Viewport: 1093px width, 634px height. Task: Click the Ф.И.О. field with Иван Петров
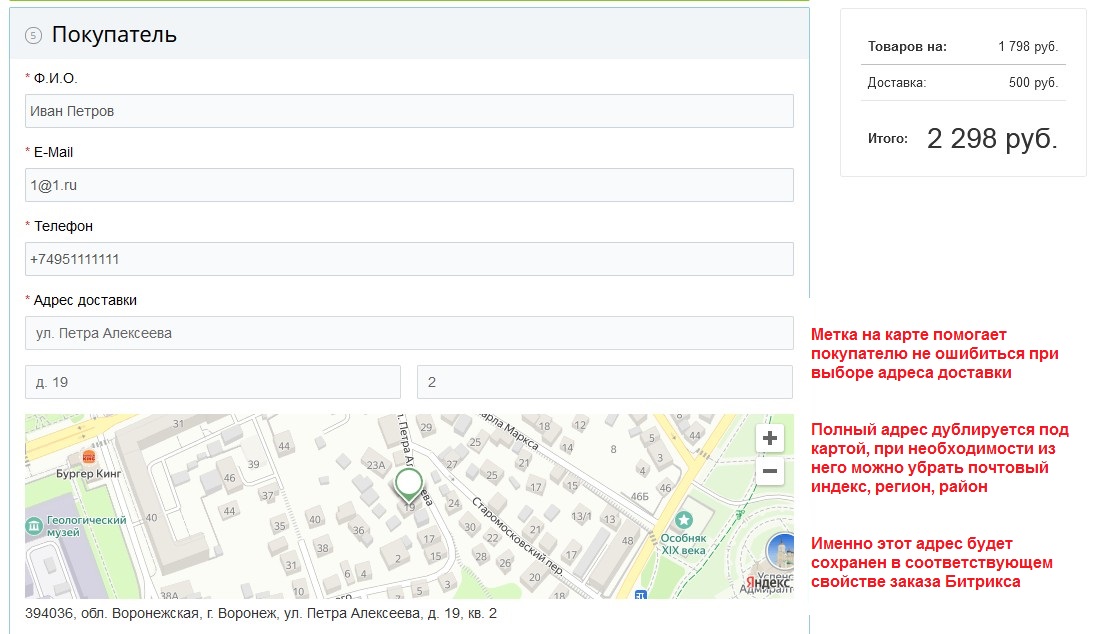pos(409,111)
